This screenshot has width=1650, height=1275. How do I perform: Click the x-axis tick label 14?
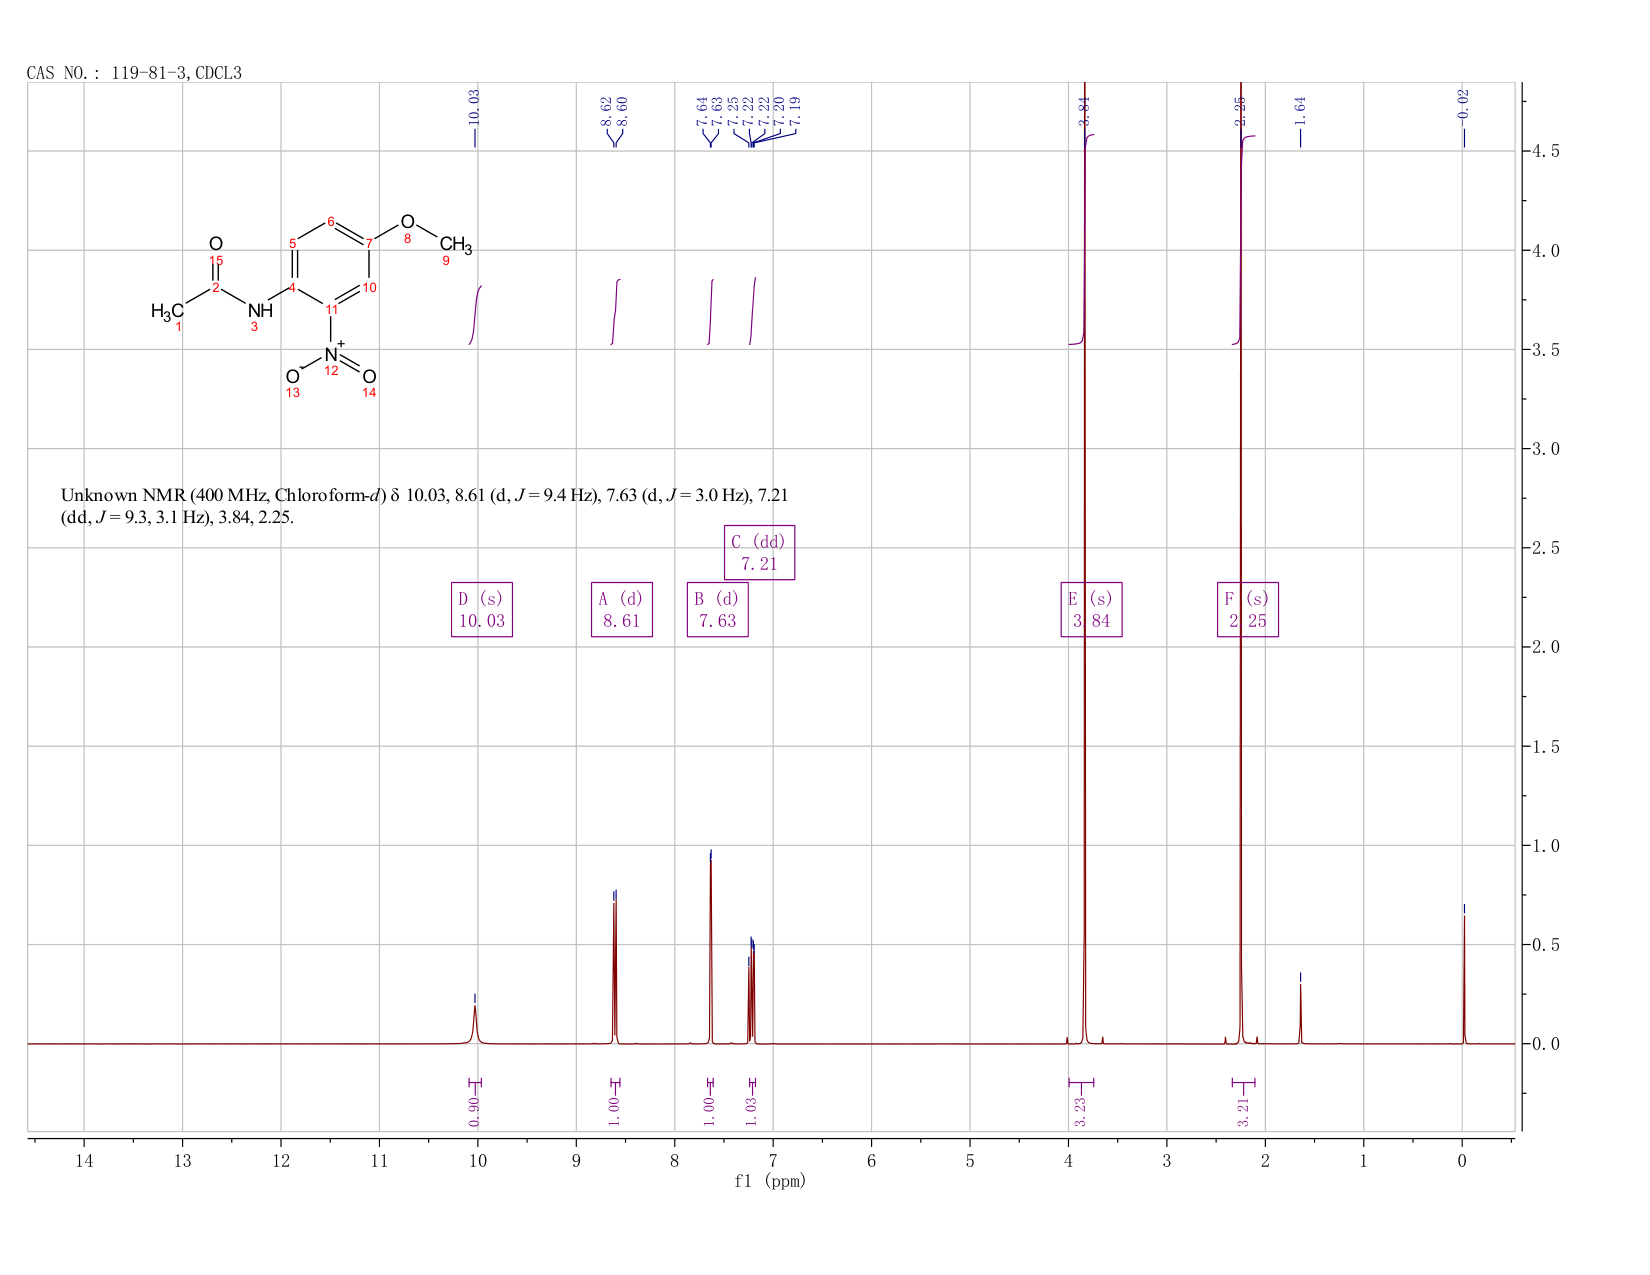coord(84,1161)
